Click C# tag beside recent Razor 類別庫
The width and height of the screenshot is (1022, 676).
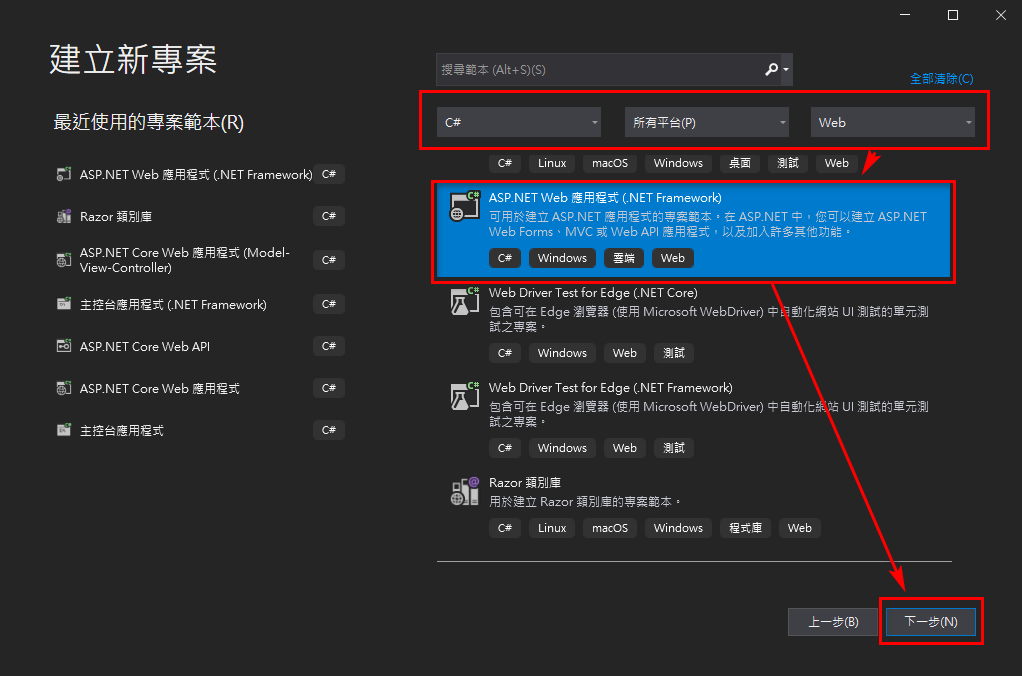pyautogui.click(x=328, y=216)
